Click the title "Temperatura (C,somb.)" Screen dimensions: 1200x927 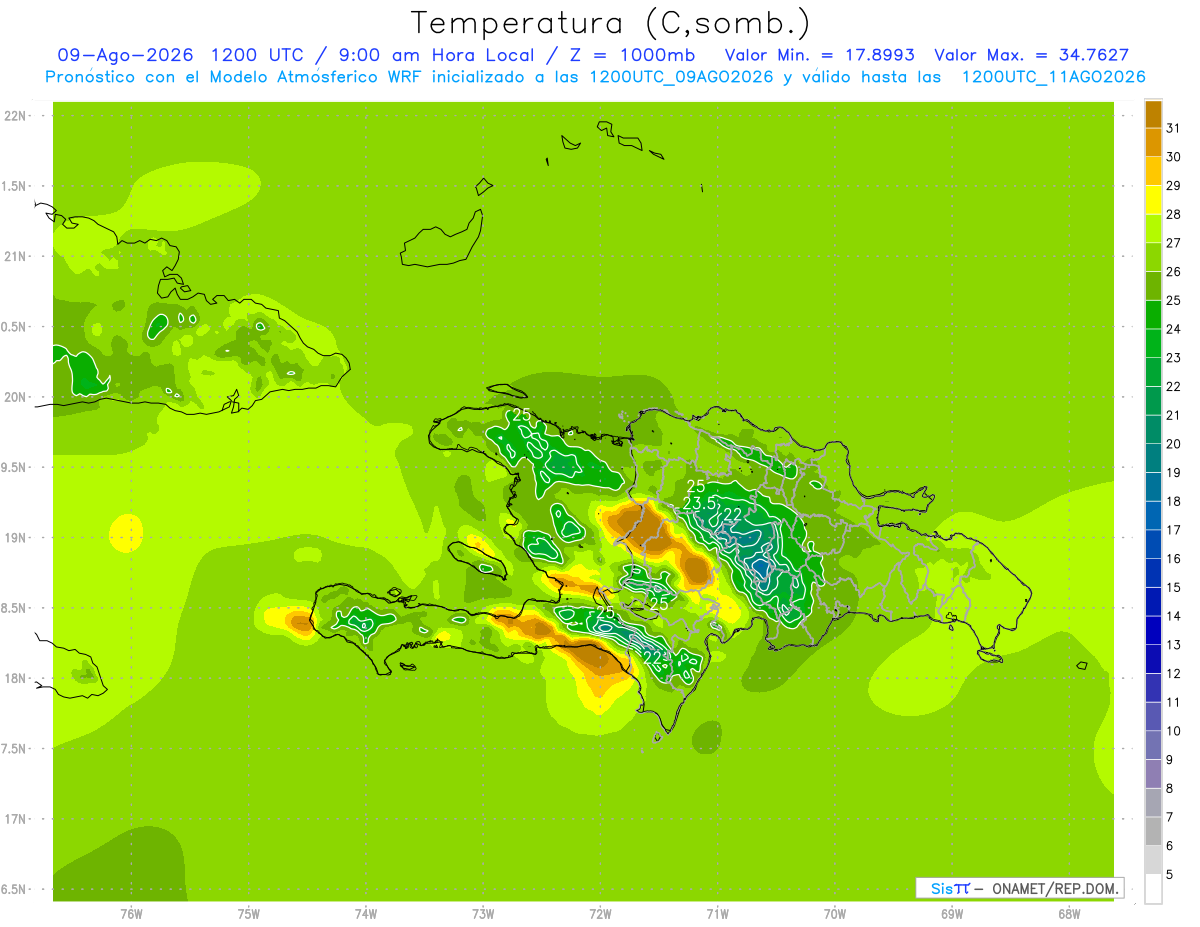[x=611, y=23]
